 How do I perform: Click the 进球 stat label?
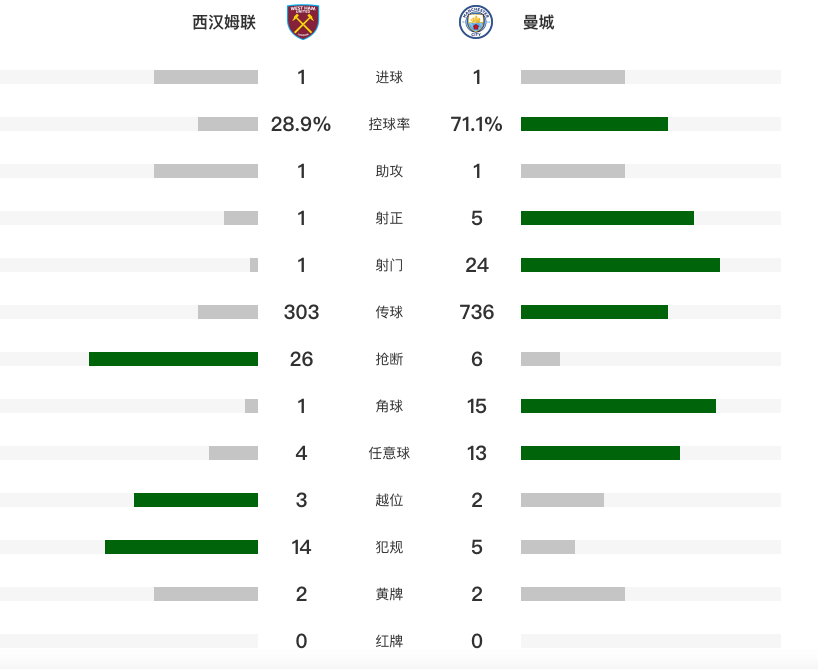389,78
